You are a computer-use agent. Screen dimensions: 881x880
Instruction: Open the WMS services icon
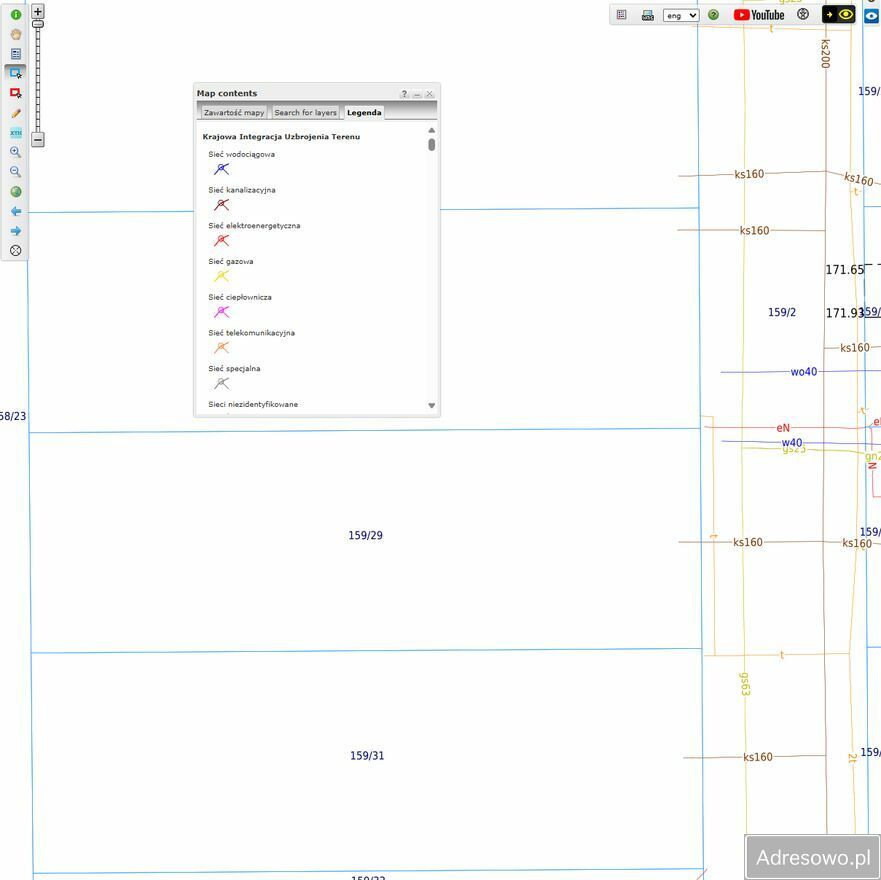(647, 15)
